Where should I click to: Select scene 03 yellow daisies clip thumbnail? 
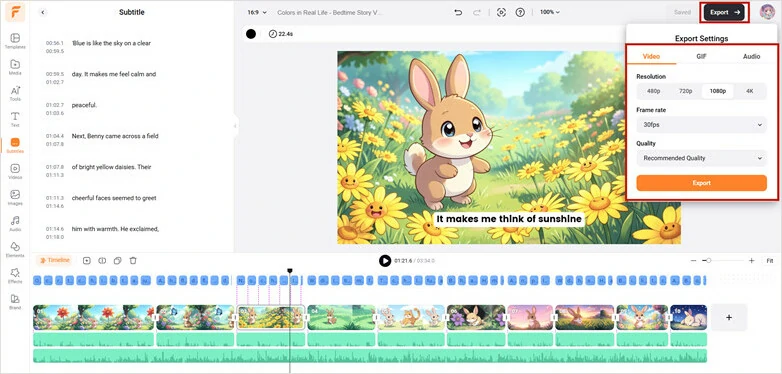click(270, 317)
